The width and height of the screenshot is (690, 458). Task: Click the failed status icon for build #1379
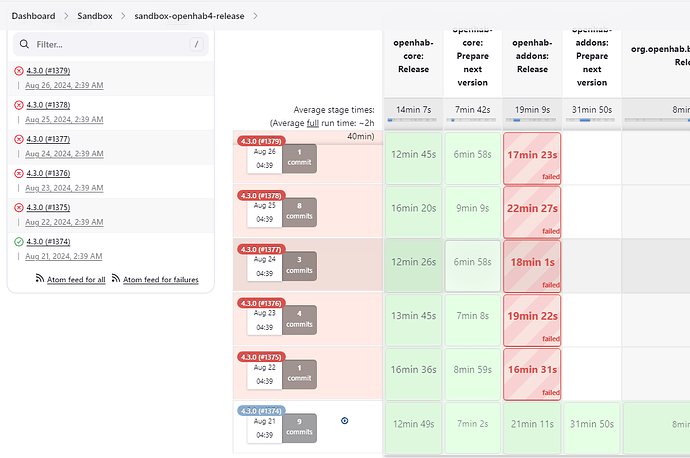tap(19, 71)
